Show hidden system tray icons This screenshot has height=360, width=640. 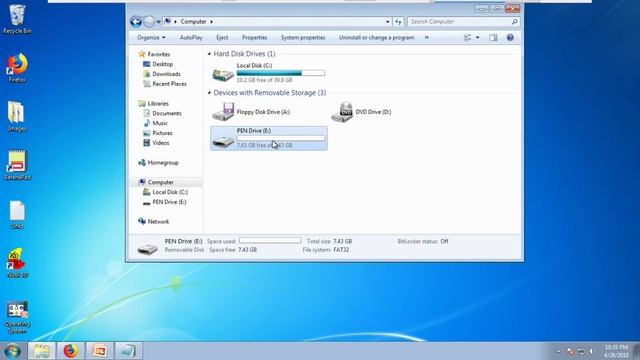559,351
